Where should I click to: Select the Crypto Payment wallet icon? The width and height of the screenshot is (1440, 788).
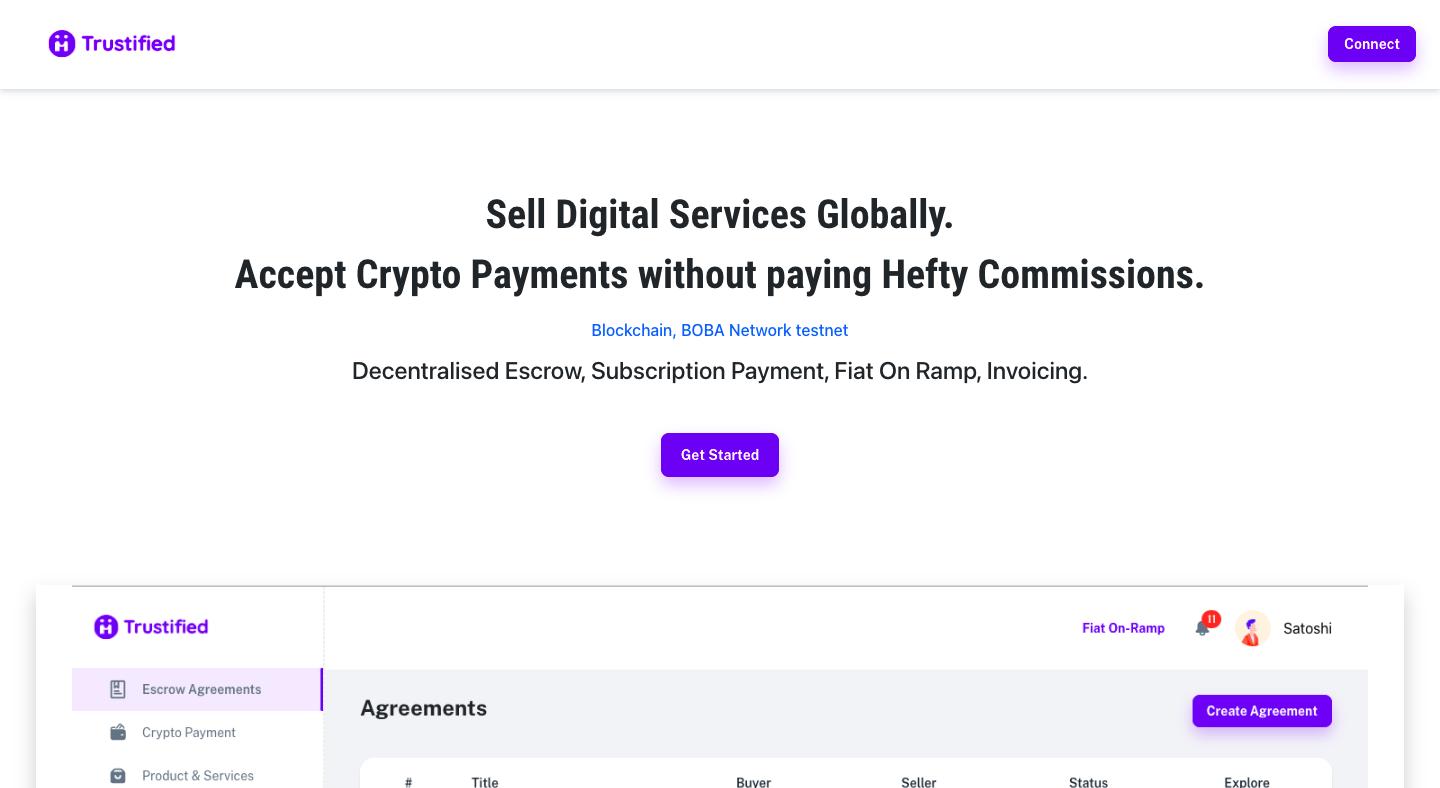(x=118, y=732)
